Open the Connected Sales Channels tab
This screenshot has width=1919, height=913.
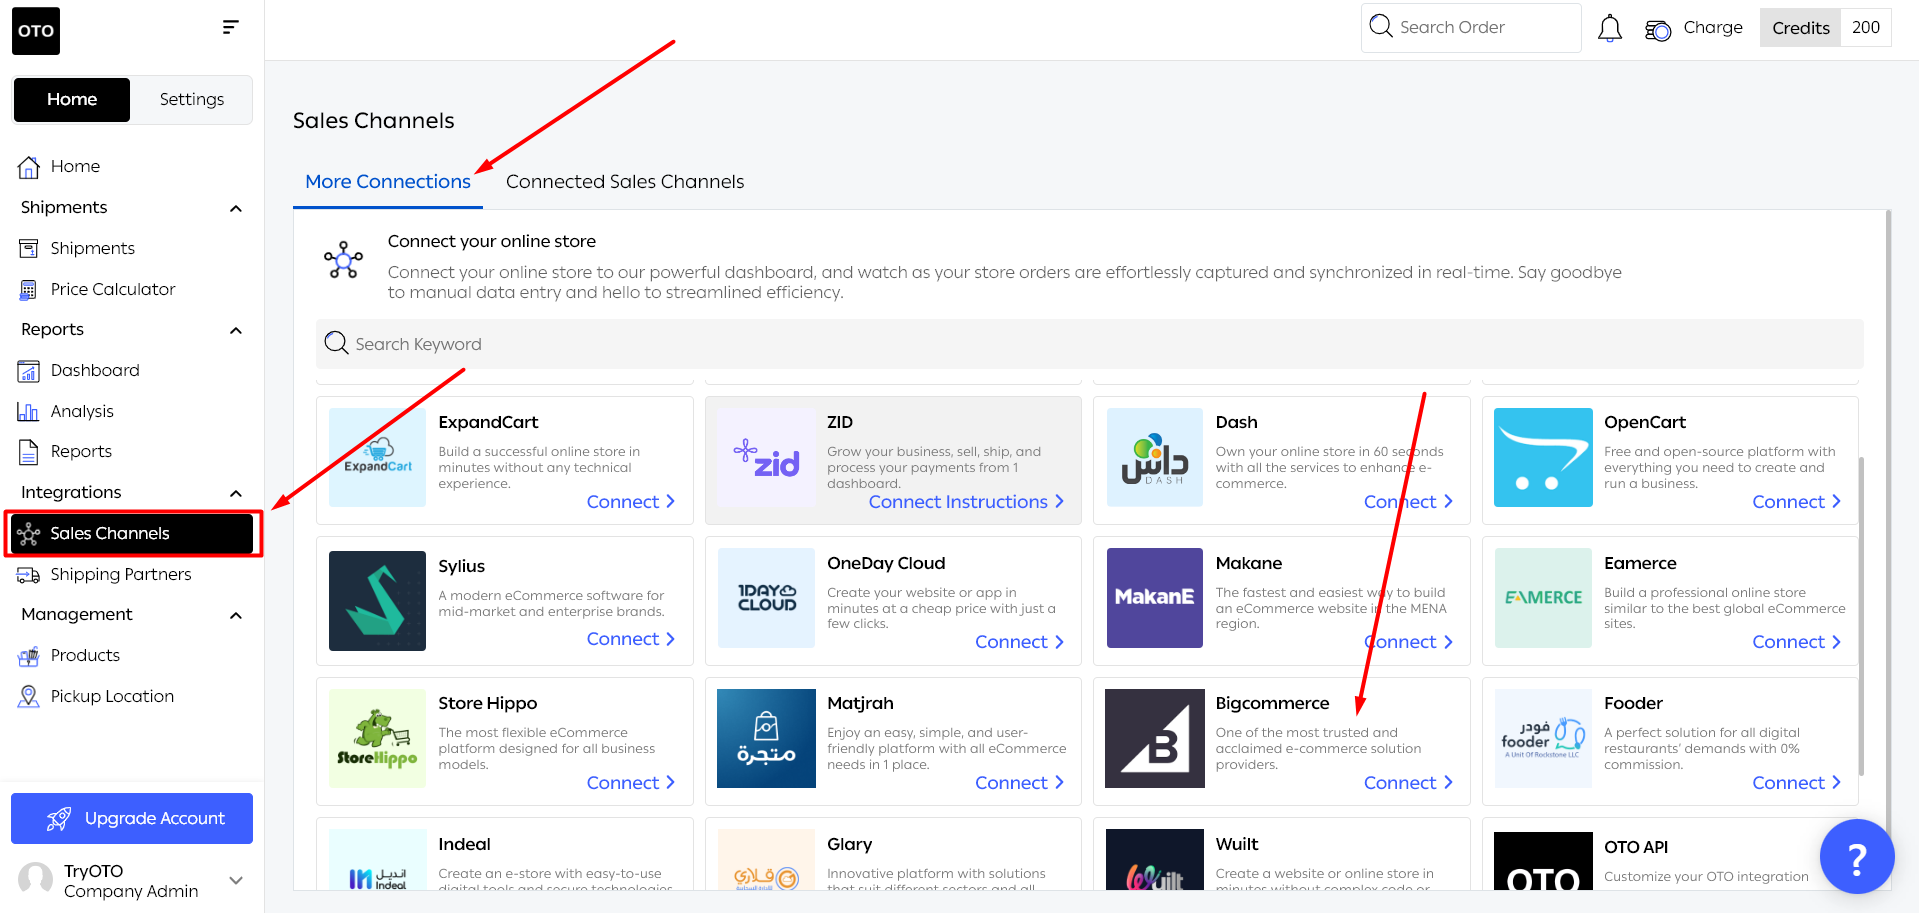tap(625, 182)
